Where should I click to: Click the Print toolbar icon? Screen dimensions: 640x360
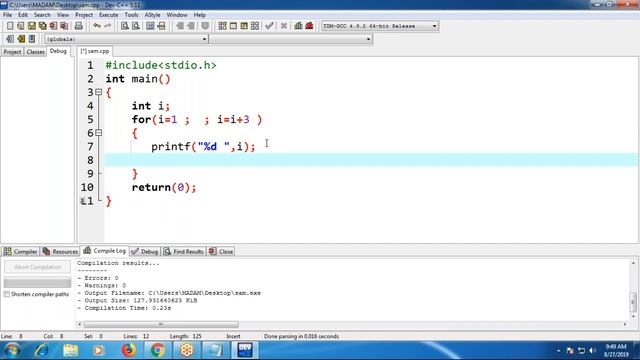78,26
